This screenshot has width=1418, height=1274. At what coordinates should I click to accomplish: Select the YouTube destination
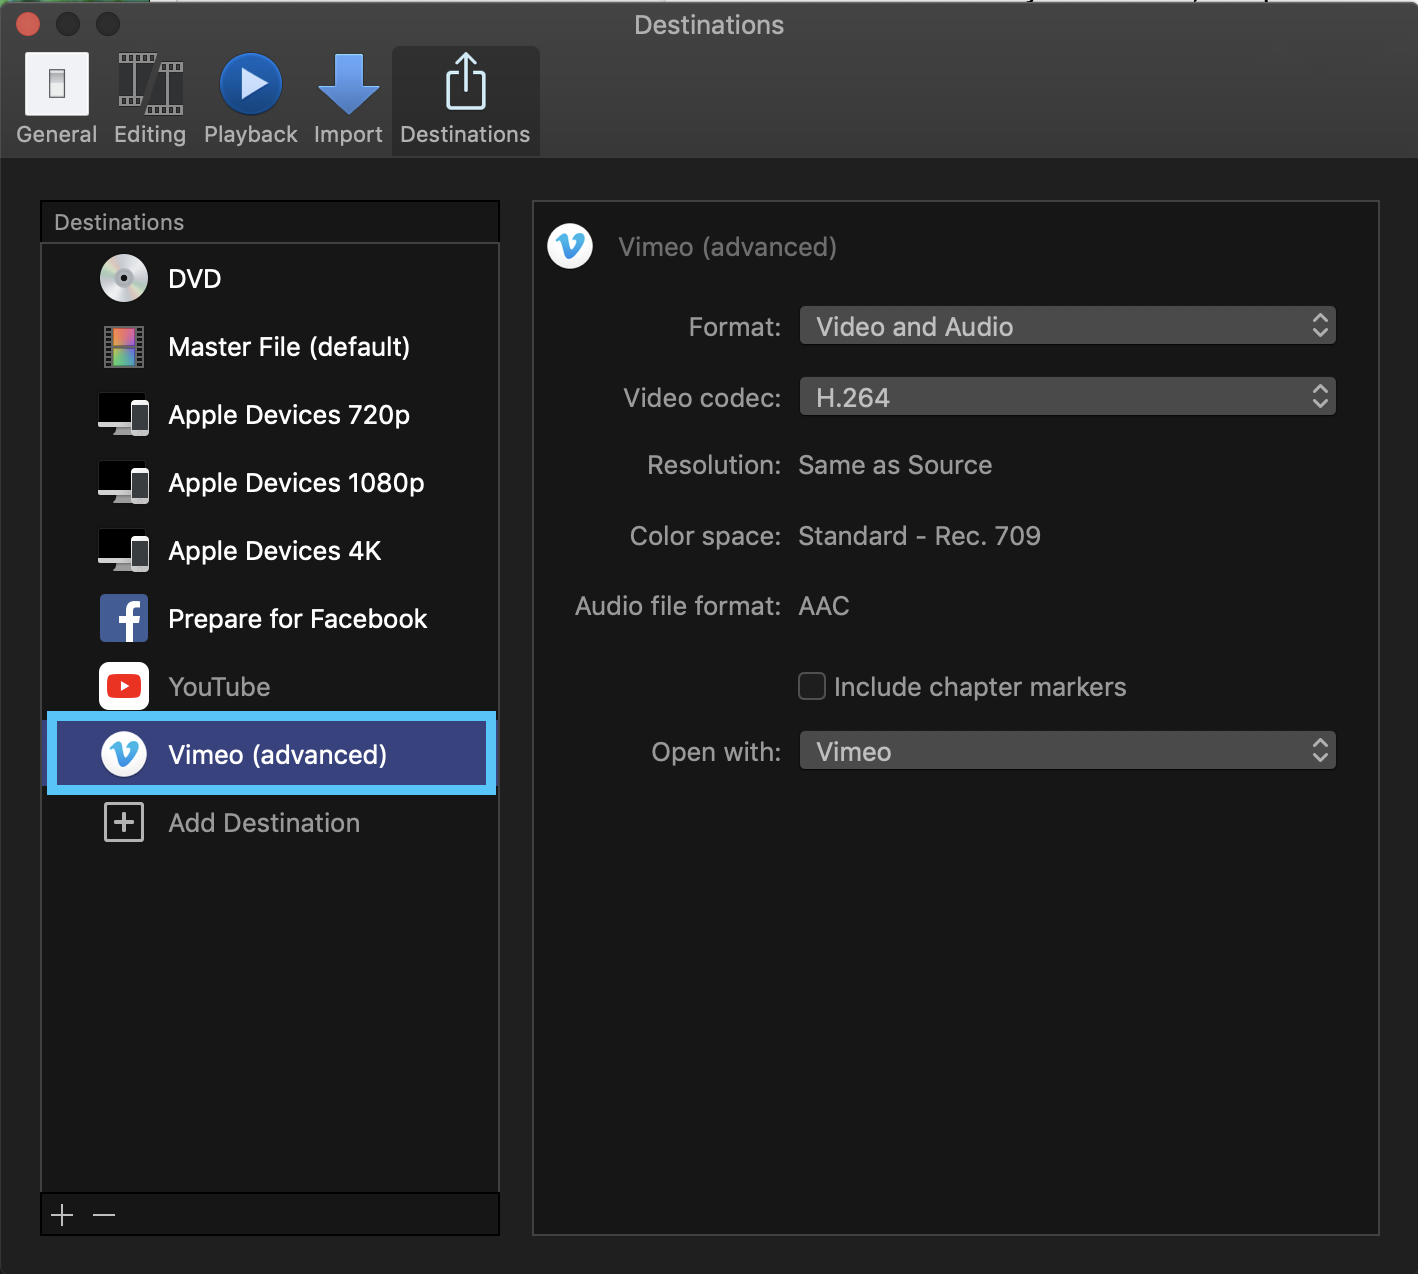[219, 687]
